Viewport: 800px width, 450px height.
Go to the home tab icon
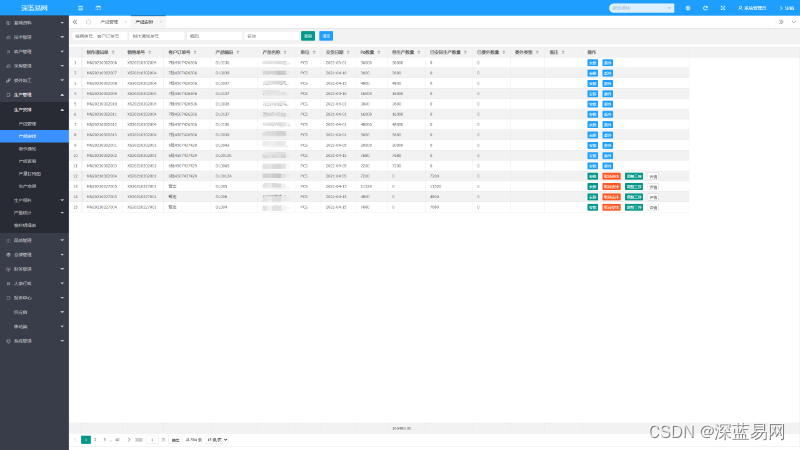pyautogui.click(x=88, y=22)
